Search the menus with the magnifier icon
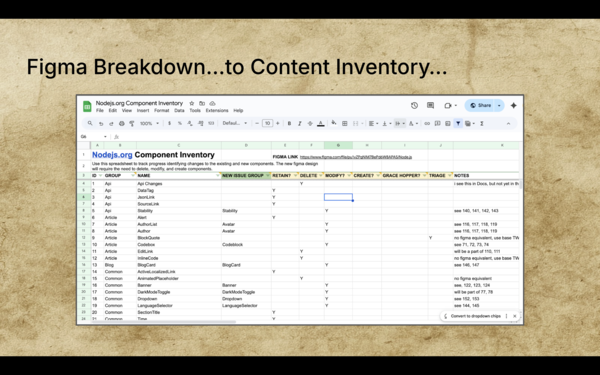Viewport: 600px width, 375px height. (x=90, y=123)
